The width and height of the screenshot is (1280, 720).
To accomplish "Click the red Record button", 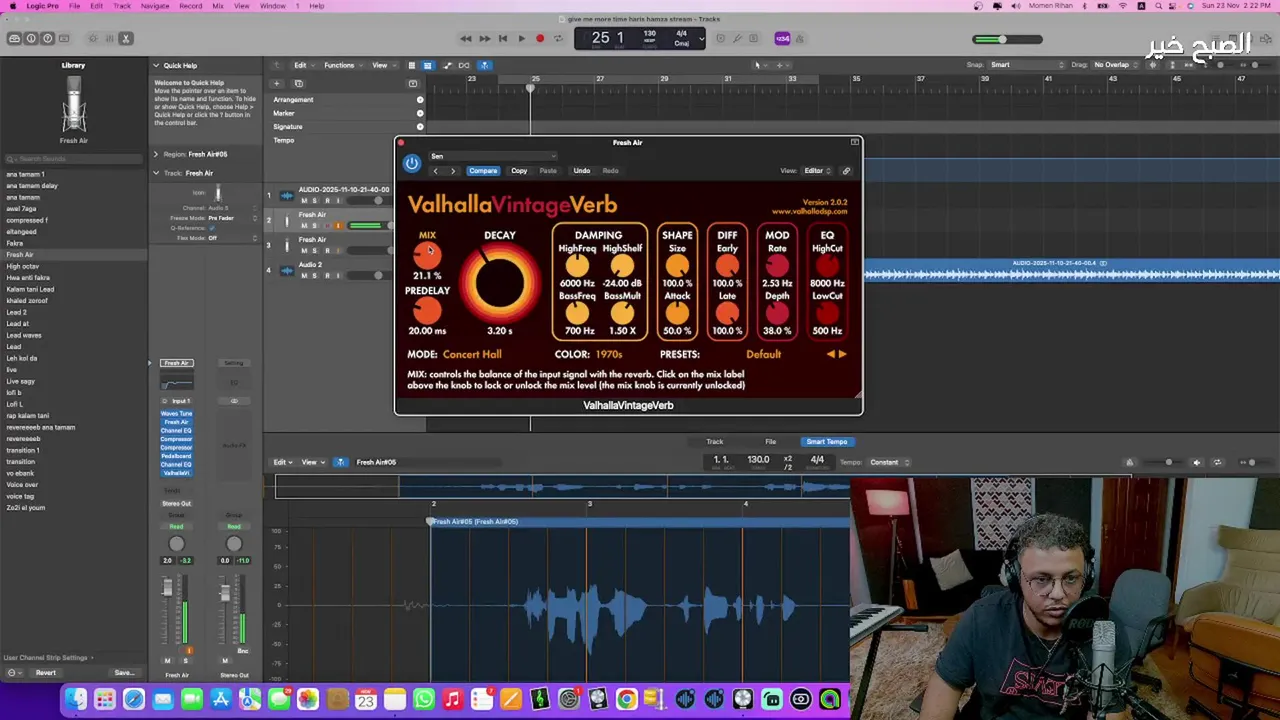I will click(540, 39).
